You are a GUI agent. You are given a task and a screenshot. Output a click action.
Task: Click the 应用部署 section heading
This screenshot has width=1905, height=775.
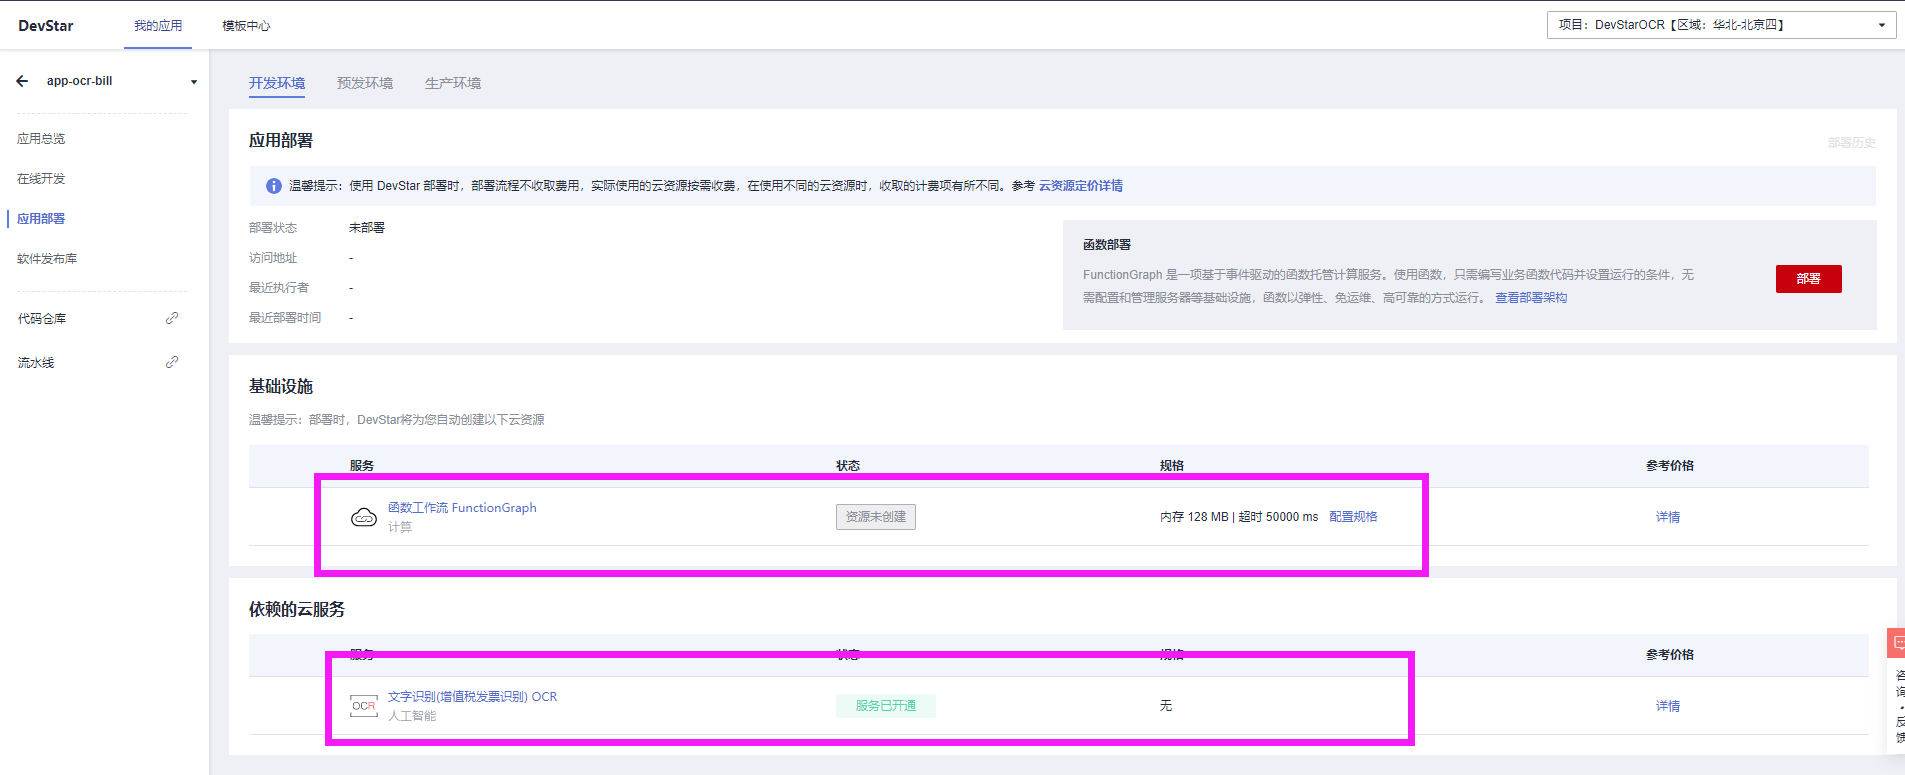tap(281, 141)
